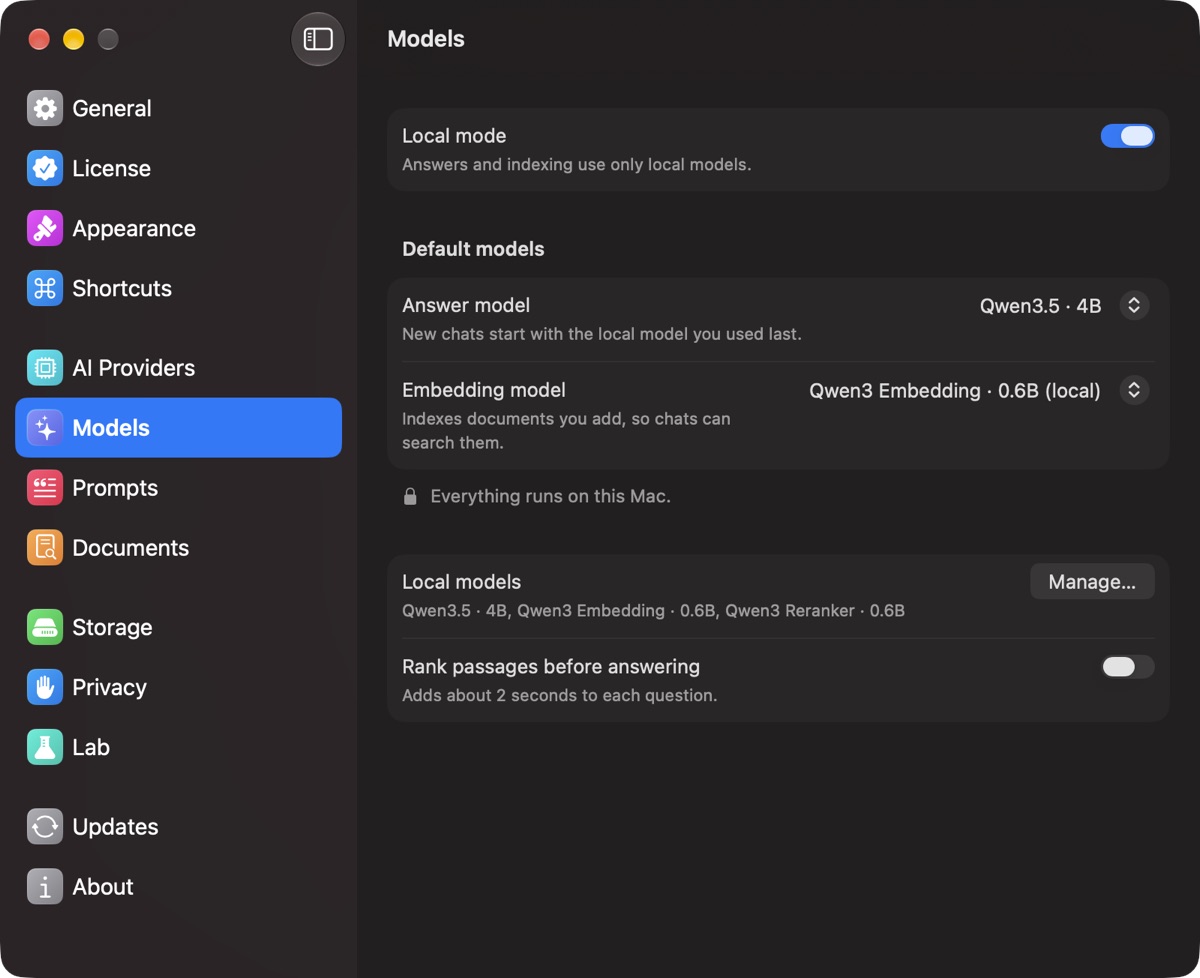Click the Default models heading
Screen dimensions: 1200x978
click(x=473, y=249)
